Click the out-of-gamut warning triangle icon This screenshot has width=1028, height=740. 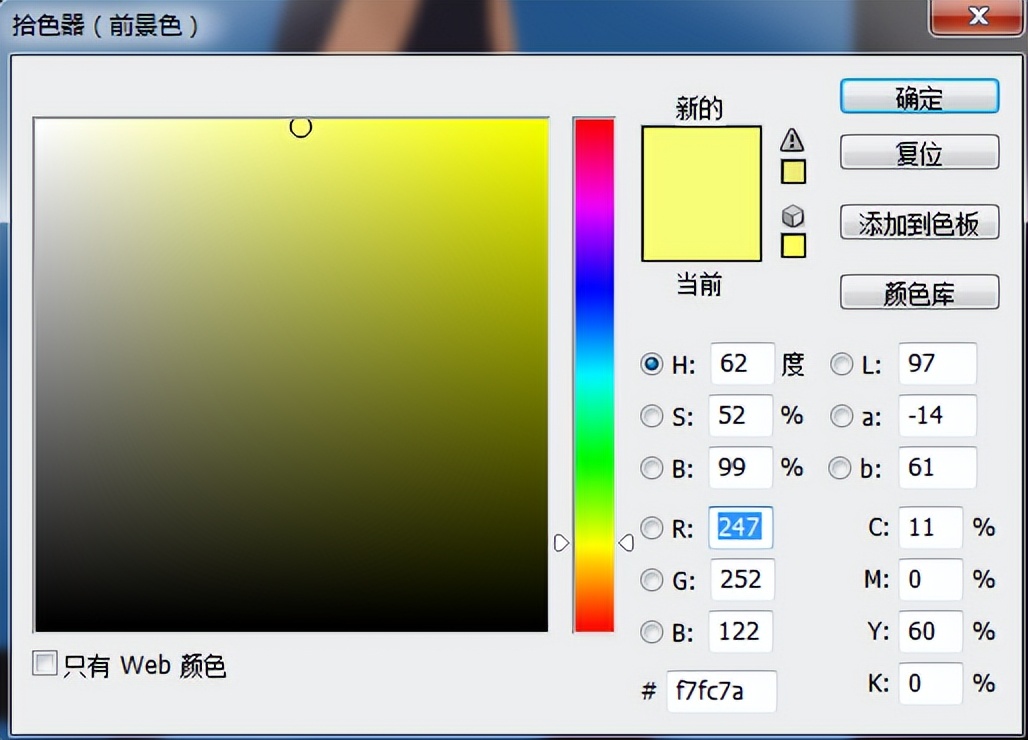pos(792,140)
